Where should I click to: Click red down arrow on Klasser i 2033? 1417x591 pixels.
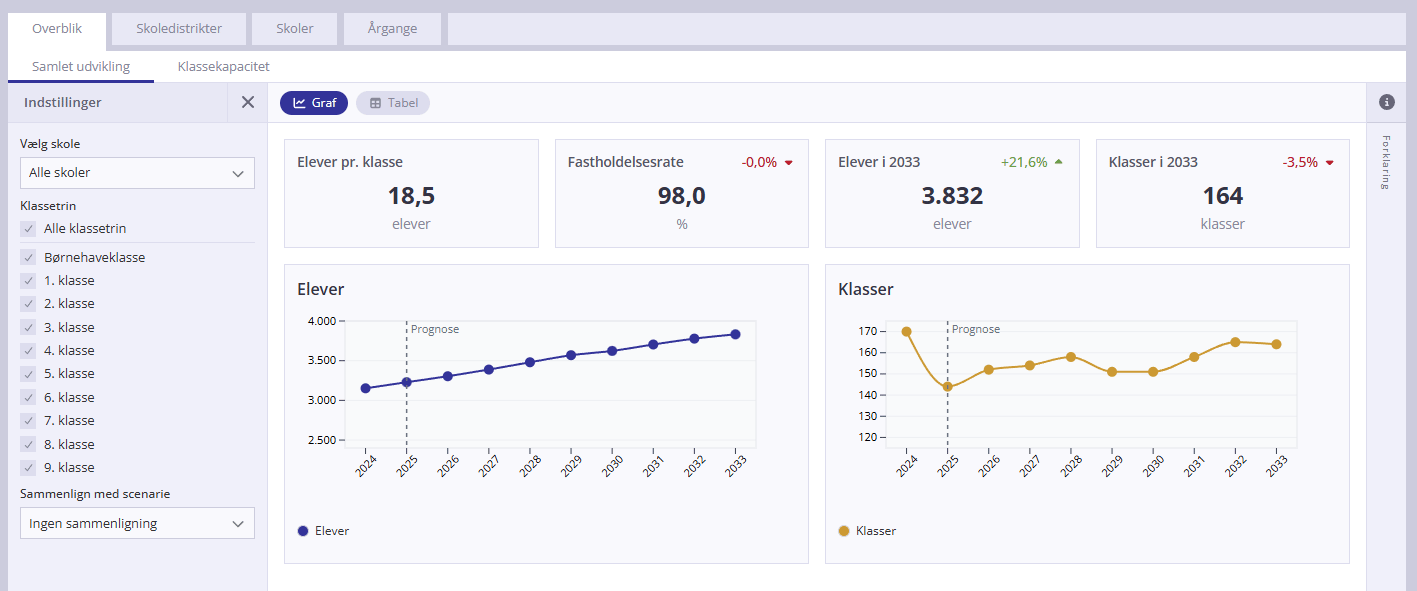tap(1329, 163)
